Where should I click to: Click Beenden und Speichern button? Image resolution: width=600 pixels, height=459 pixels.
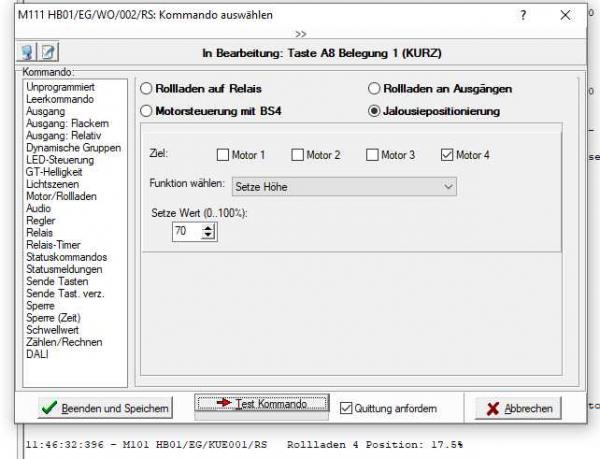[104, 408]
